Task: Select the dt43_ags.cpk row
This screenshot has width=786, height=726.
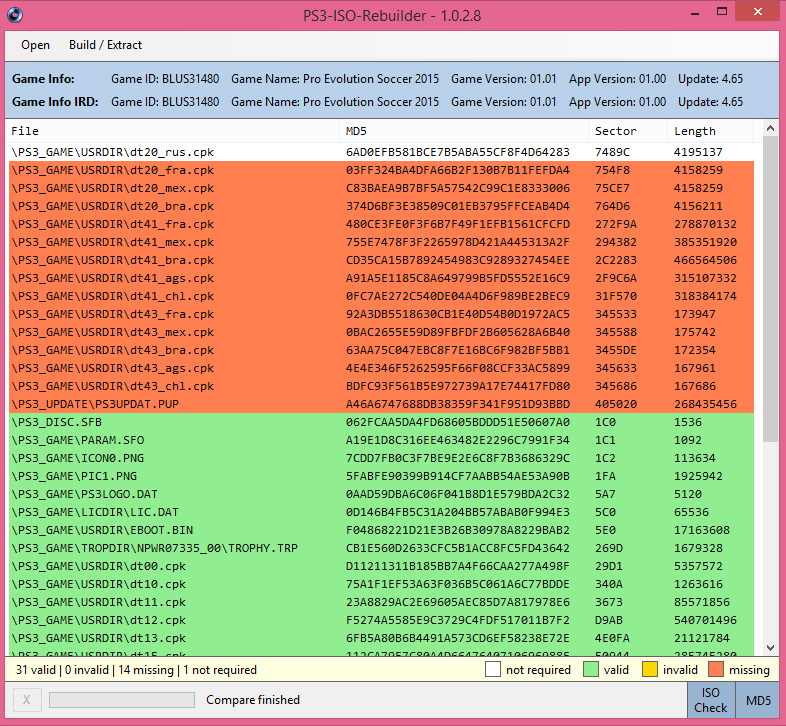Action: (x=381, y=369)
